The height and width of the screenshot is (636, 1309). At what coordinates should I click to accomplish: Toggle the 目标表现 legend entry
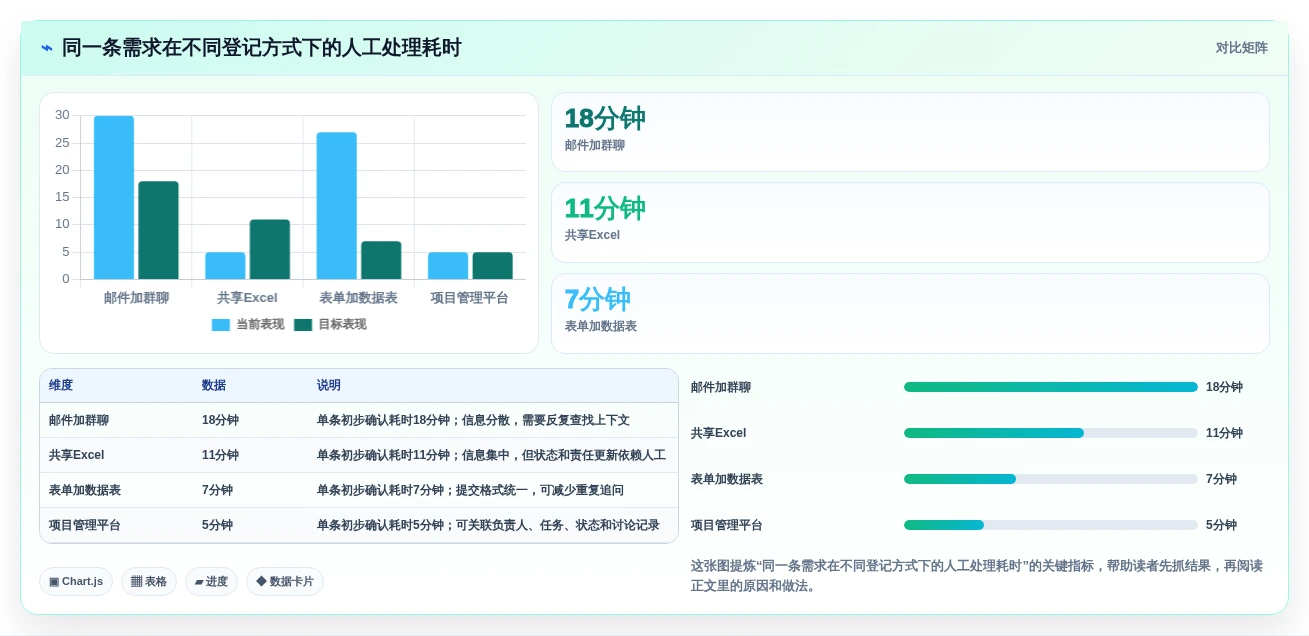pos(330,325)
